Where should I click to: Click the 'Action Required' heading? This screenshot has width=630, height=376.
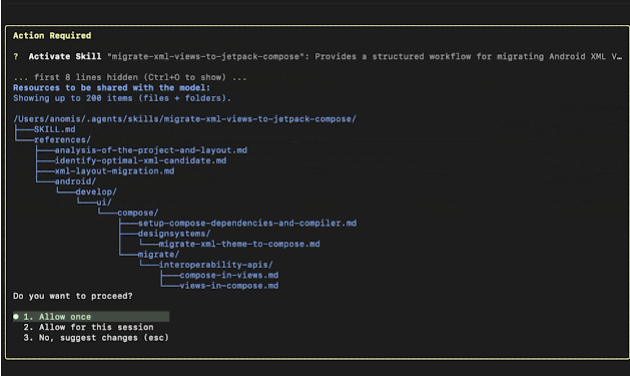pyautogui.click(x=52, y=35)
